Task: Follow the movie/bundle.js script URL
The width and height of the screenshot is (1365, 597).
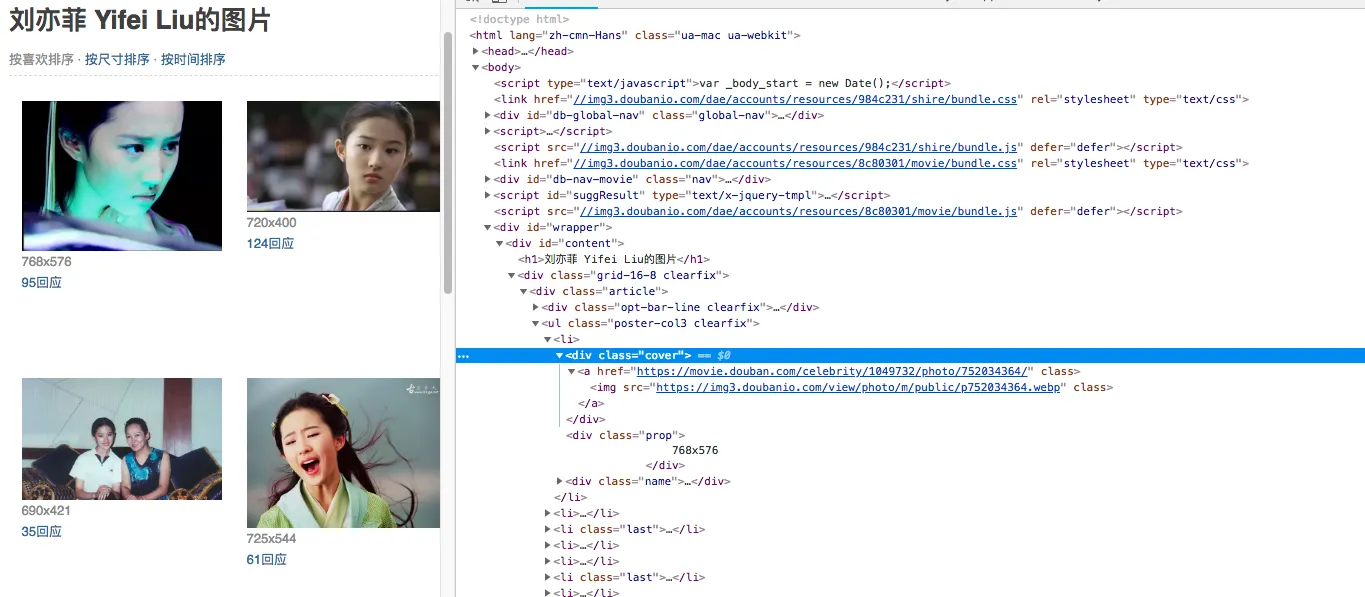Action: click(799, 211)
